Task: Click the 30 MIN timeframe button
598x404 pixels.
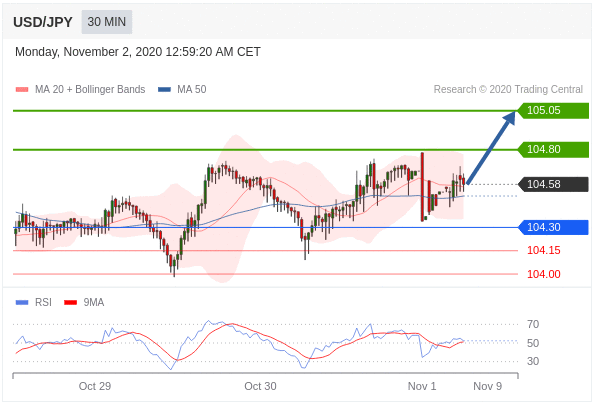Action: [x=107, y=22]
